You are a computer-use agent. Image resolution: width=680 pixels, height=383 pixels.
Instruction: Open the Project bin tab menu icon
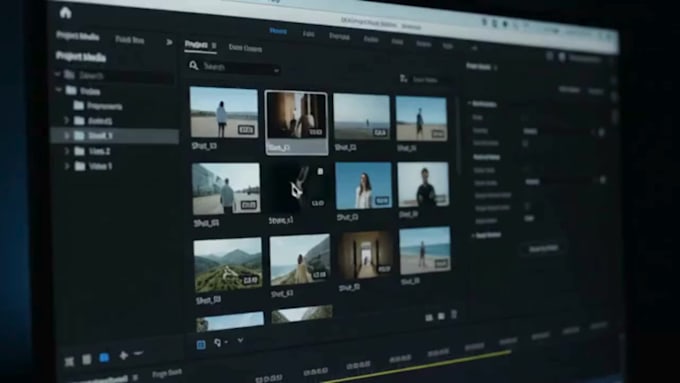(x=214, y=45)
